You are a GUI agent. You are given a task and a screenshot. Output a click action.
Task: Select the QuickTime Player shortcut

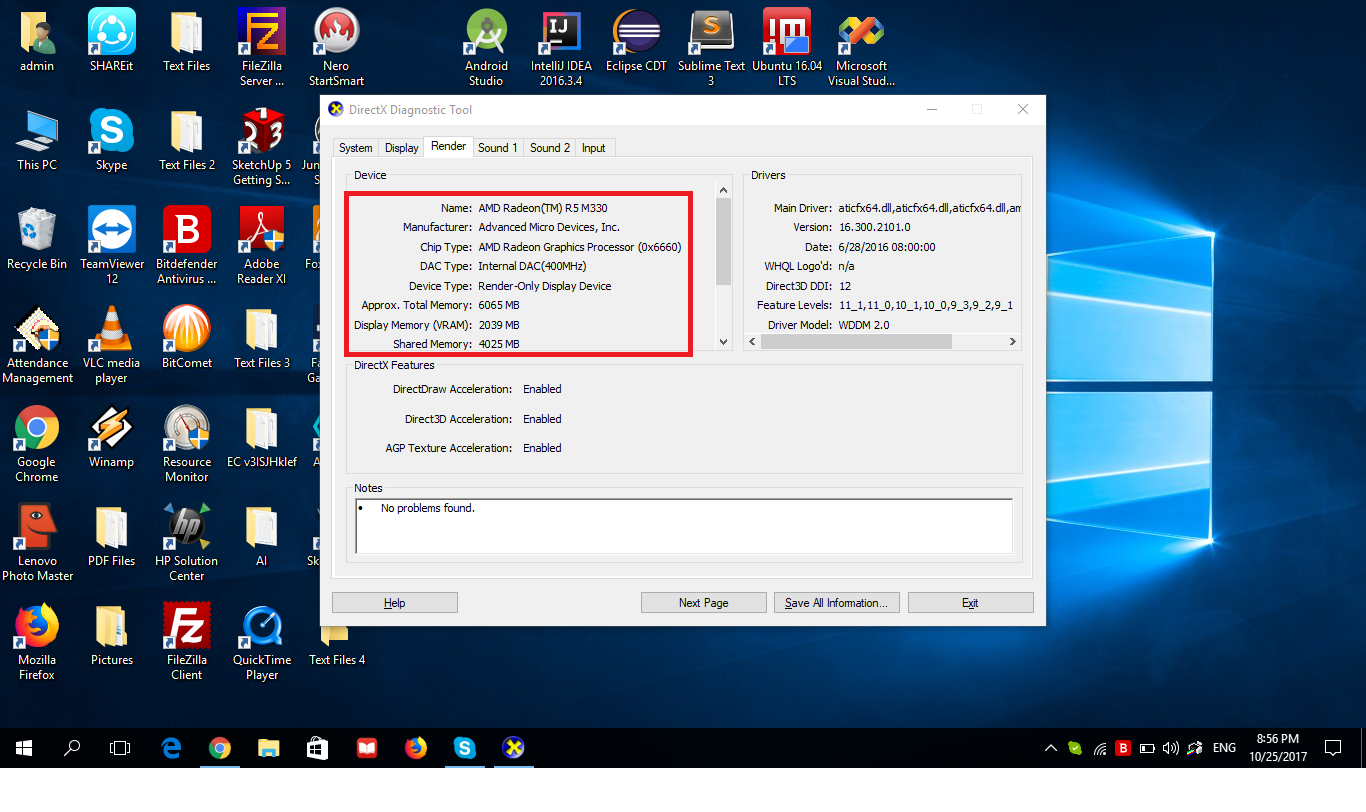pos(262,641)
